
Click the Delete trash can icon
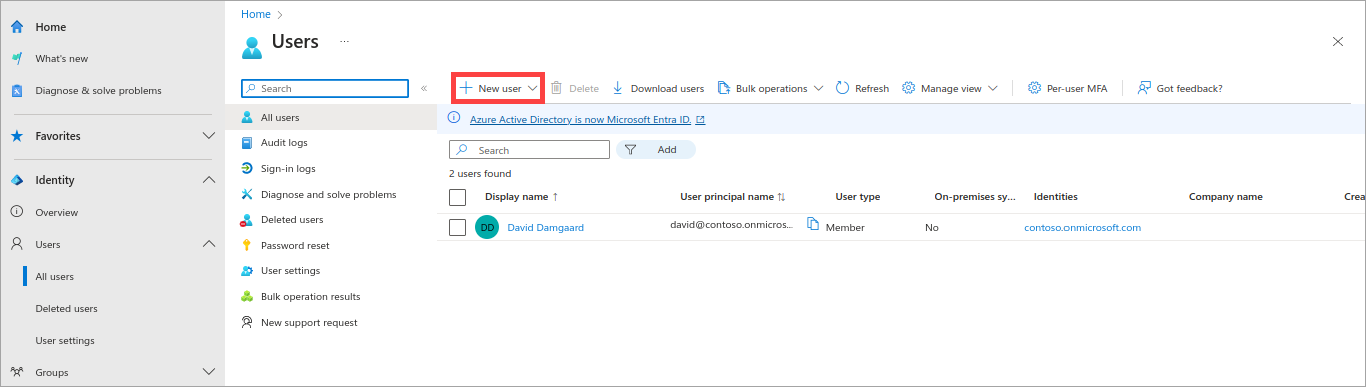[x=557, y=88]
